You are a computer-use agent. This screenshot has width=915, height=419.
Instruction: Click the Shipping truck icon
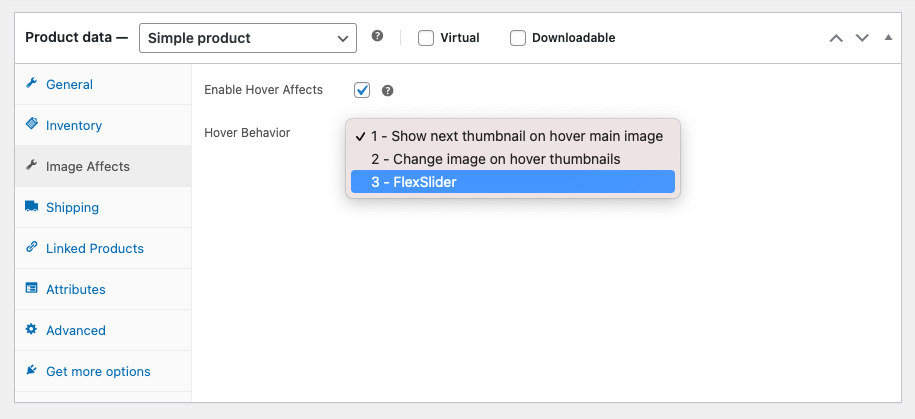pos(32,207)
